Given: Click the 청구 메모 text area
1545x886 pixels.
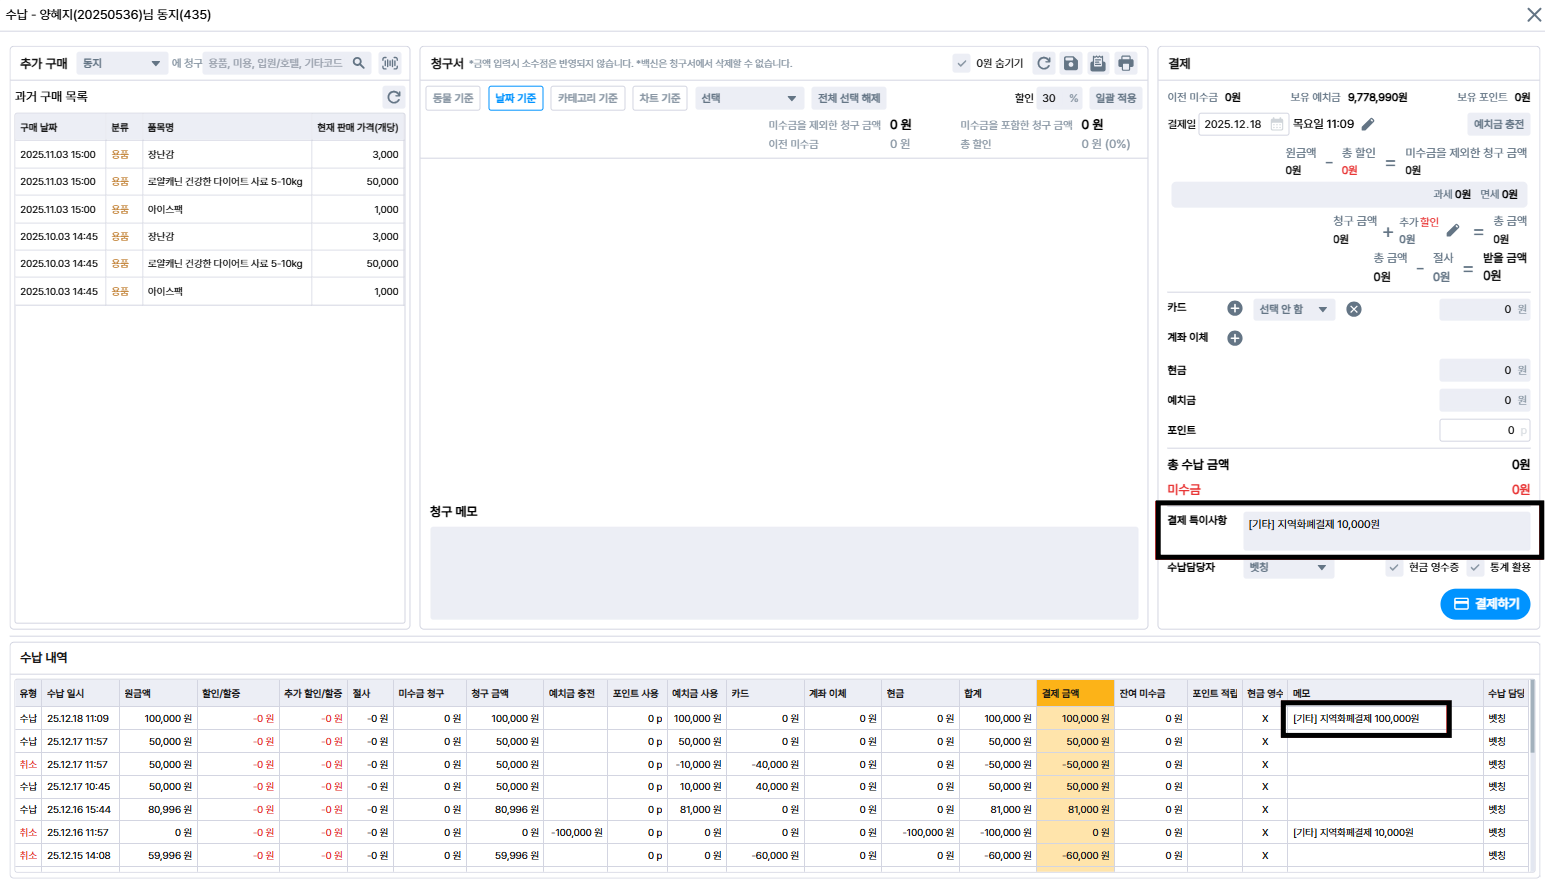Looking at the screenshot, I should [x=784, y=573].
